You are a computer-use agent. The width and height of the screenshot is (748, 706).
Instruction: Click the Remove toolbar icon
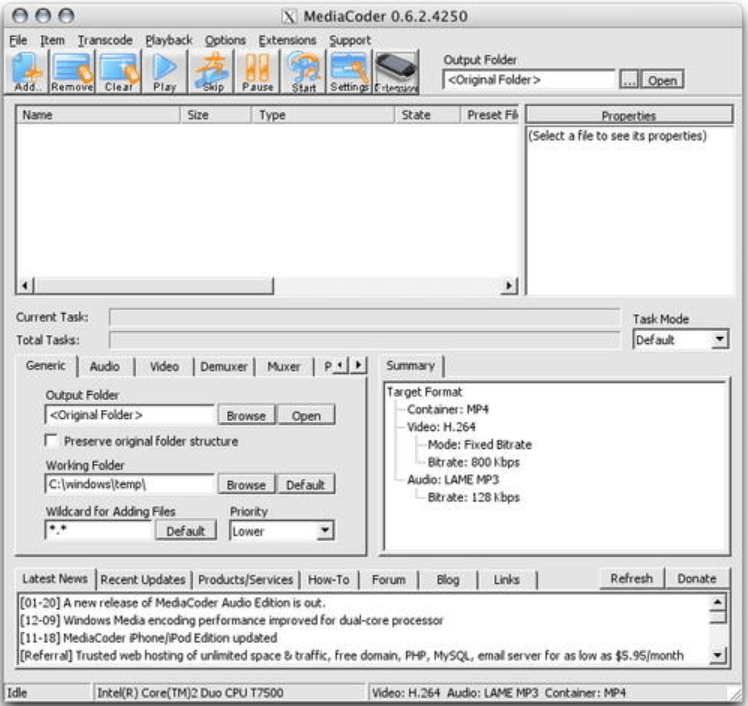(x=72, y=72)
